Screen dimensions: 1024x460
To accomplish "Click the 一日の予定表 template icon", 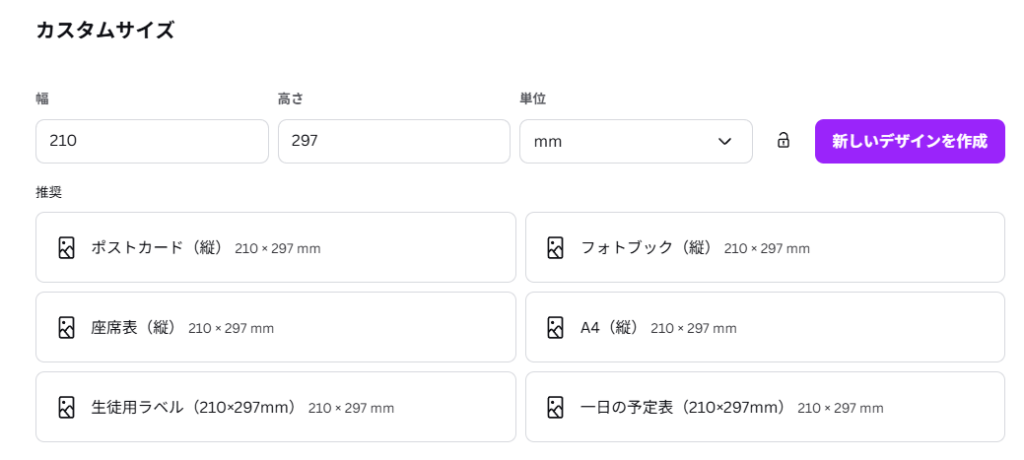I will coord(556,407).
